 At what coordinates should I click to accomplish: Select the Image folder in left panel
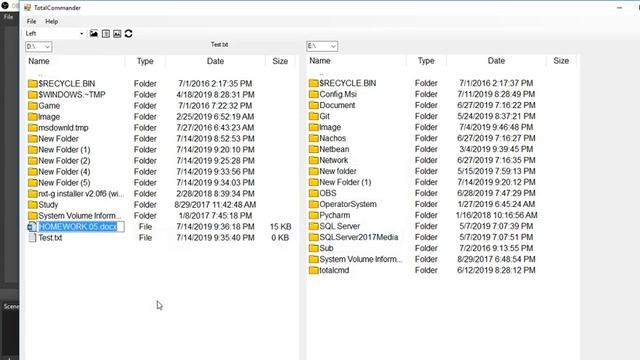tap(44, 117)
